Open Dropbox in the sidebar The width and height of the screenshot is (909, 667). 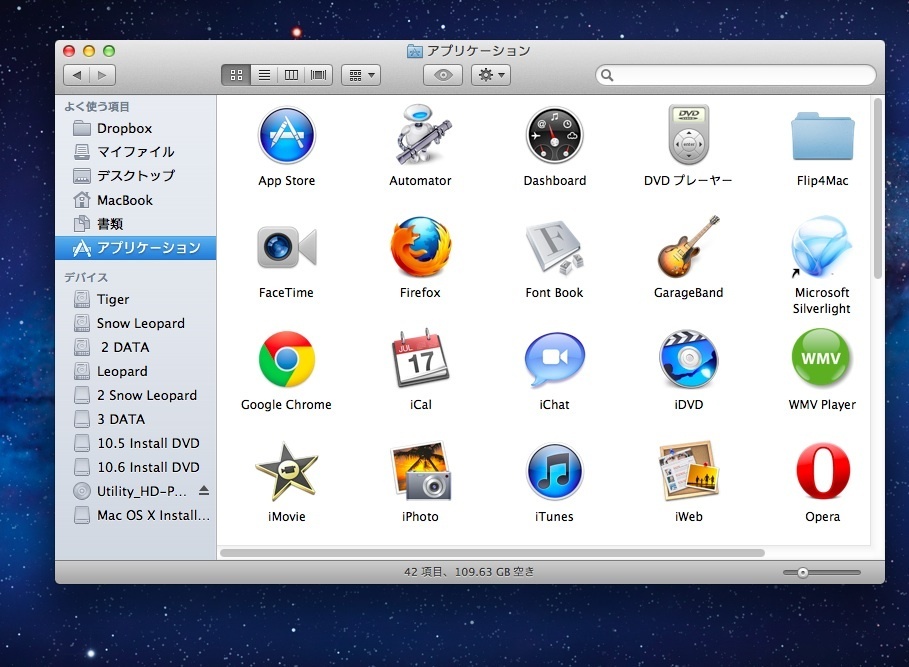pyautogui.click(x=136, y=128)
